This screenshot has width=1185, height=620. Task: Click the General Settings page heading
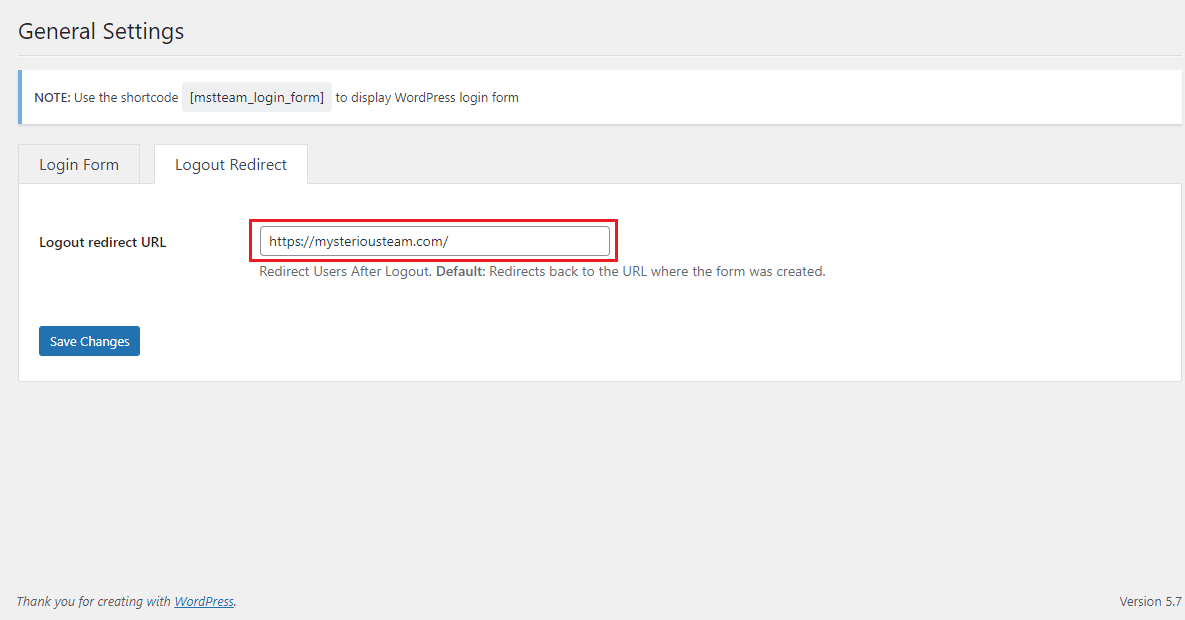point(100,31)
